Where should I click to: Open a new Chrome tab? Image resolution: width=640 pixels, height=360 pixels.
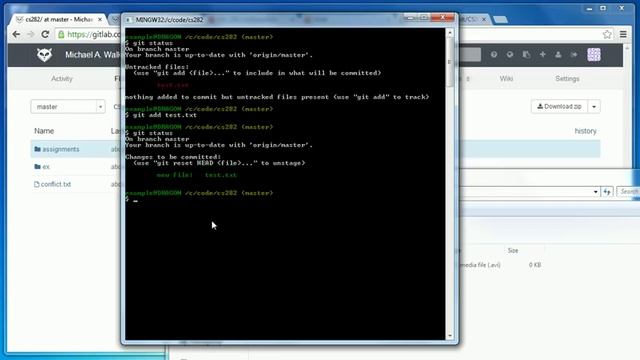click(500, 19)
